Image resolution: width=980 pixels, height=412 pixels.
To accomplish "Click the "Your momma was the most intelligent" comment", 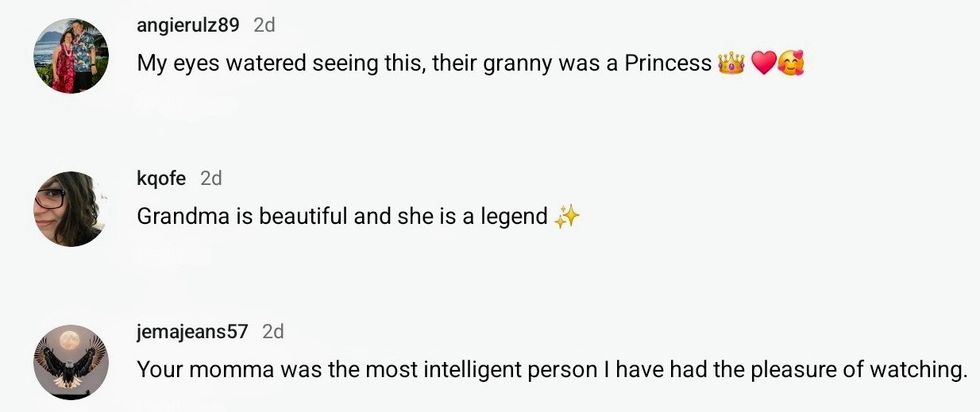I will (x=400, y=369).
